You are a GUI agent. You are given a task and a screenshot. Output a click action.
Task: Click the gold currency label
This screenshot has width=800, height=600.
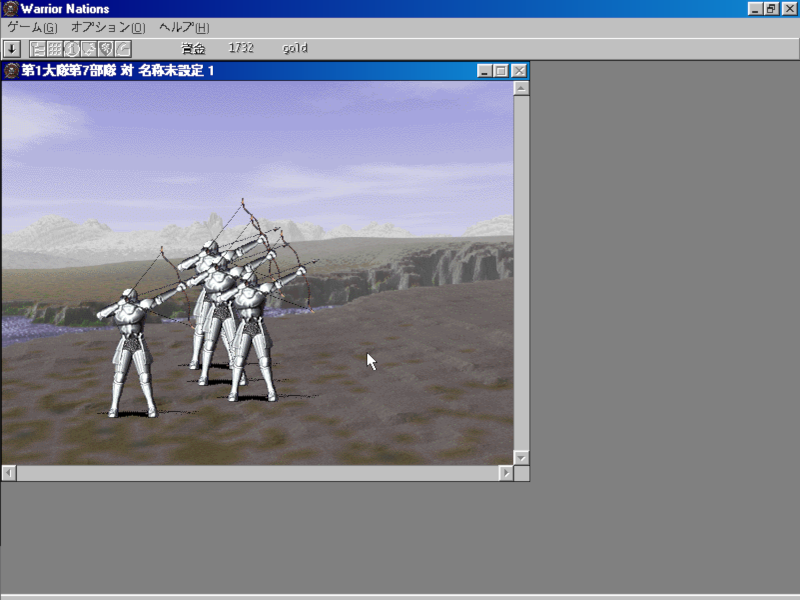coord(295,48)
